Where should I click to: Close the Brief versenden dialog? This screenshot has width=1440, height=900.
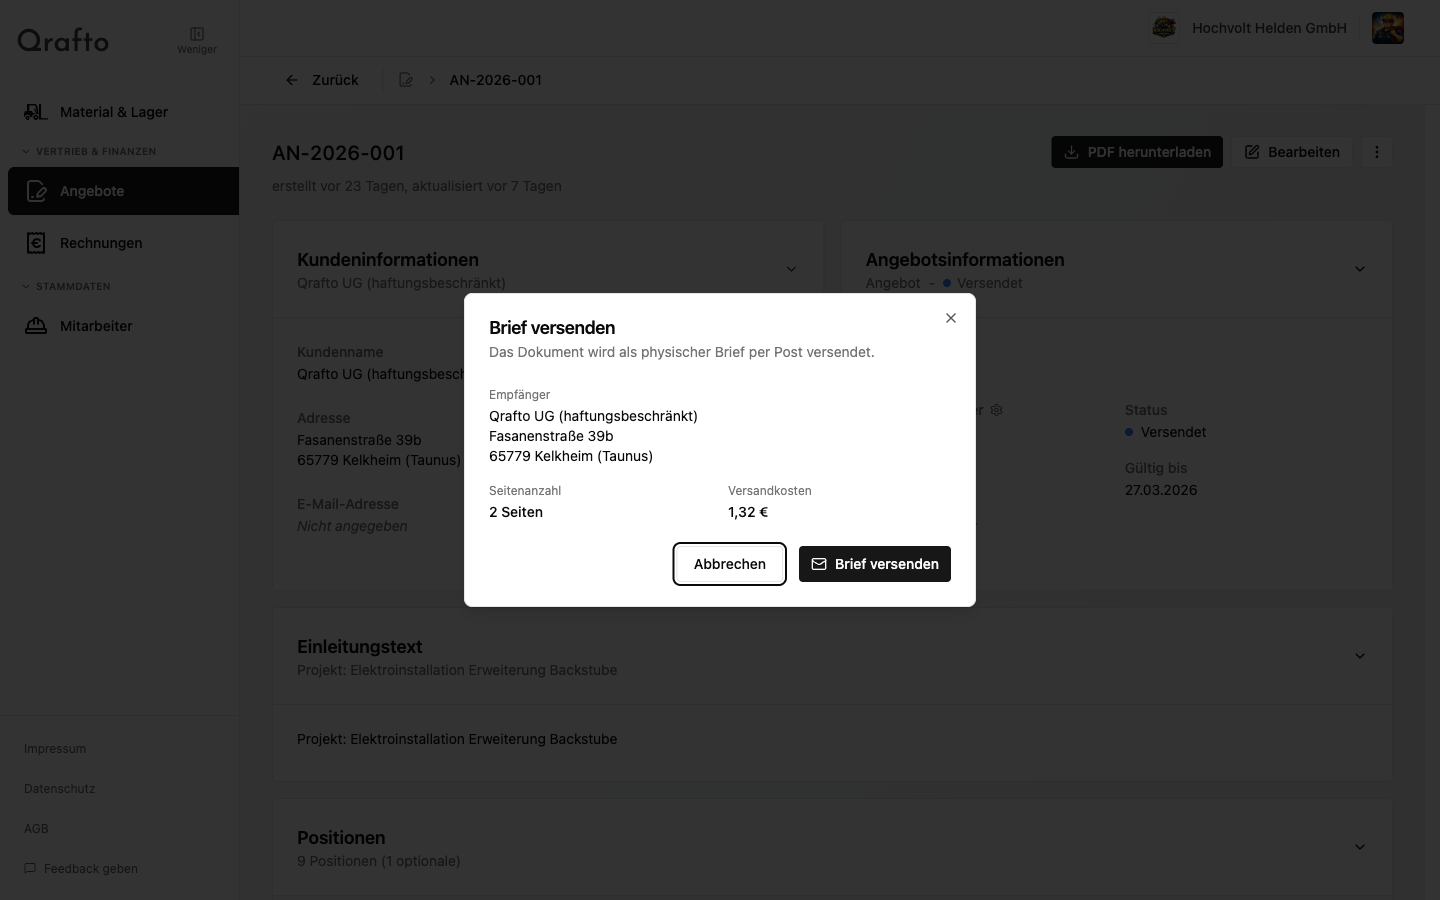tap(951, 318)
